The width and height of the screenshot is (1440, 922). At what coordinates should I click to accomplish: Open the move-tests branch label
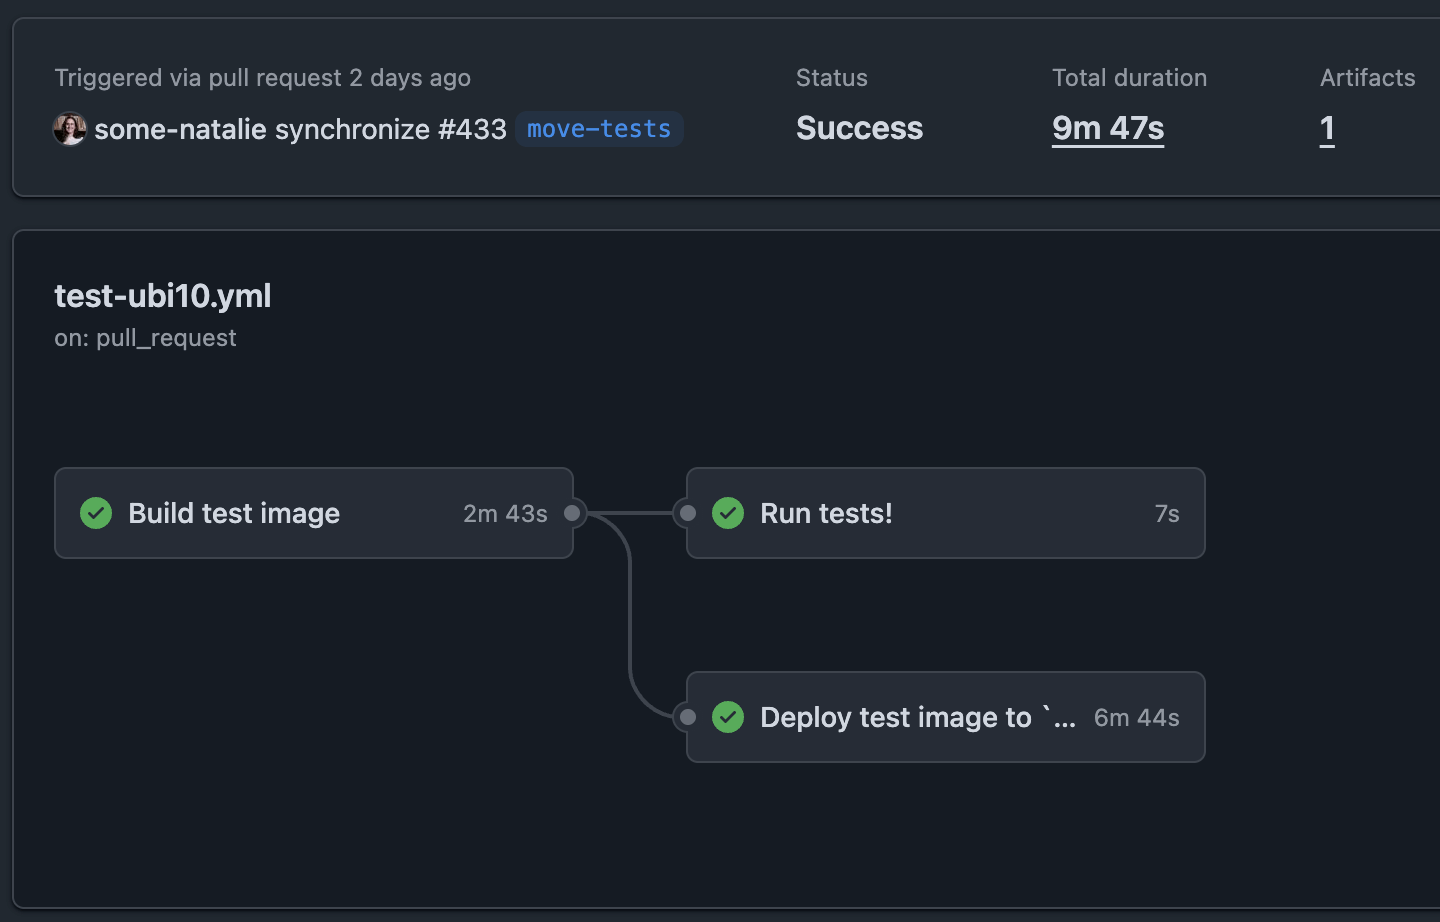coord(598,129)
